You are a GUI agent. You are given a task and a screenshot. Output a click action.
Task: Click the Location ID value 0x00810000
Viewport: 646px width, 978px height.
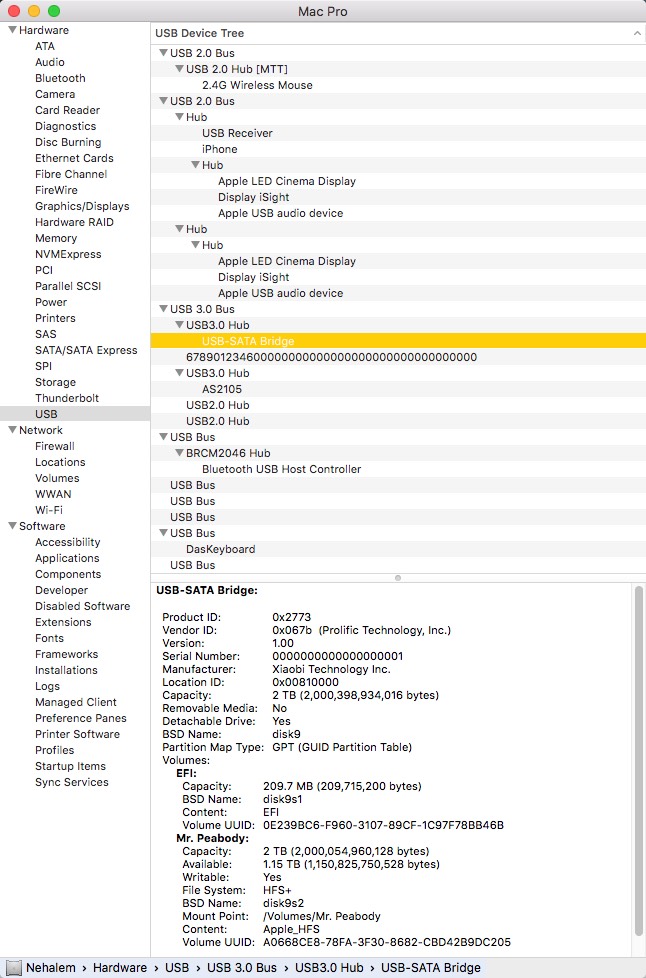[x=306, y=682]
